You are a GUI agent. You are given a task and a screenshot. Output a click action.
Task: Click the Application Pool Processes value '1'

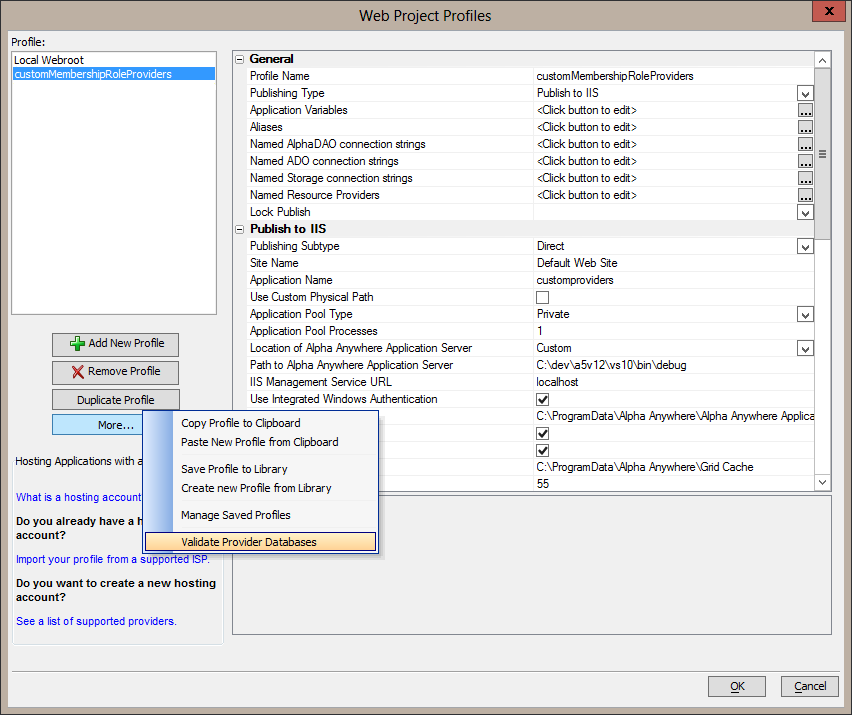(540, 331)
